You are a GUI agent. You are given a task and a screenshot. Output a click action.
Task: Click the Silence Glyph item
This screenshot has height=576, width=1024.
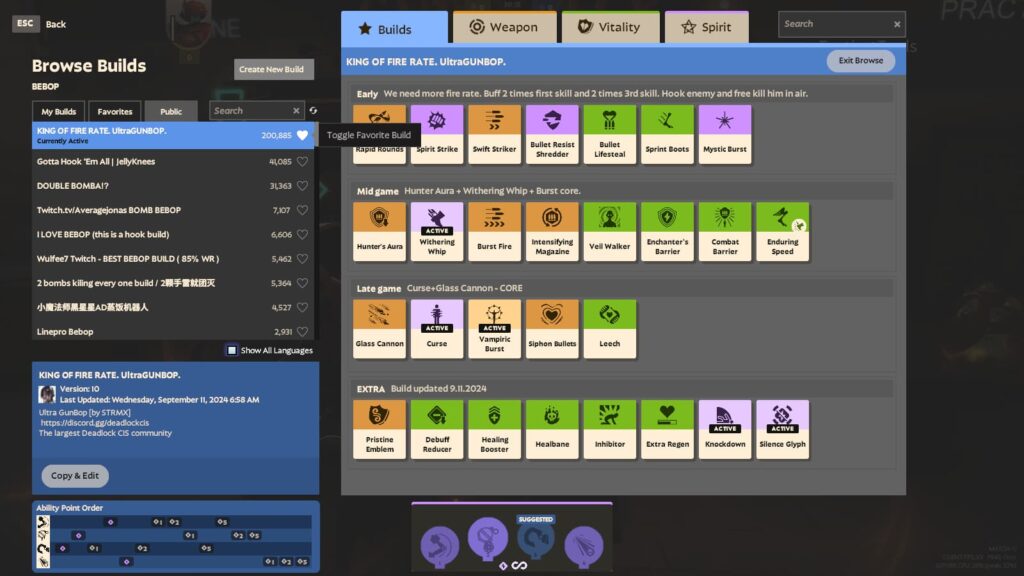click(x=783, y=428)
